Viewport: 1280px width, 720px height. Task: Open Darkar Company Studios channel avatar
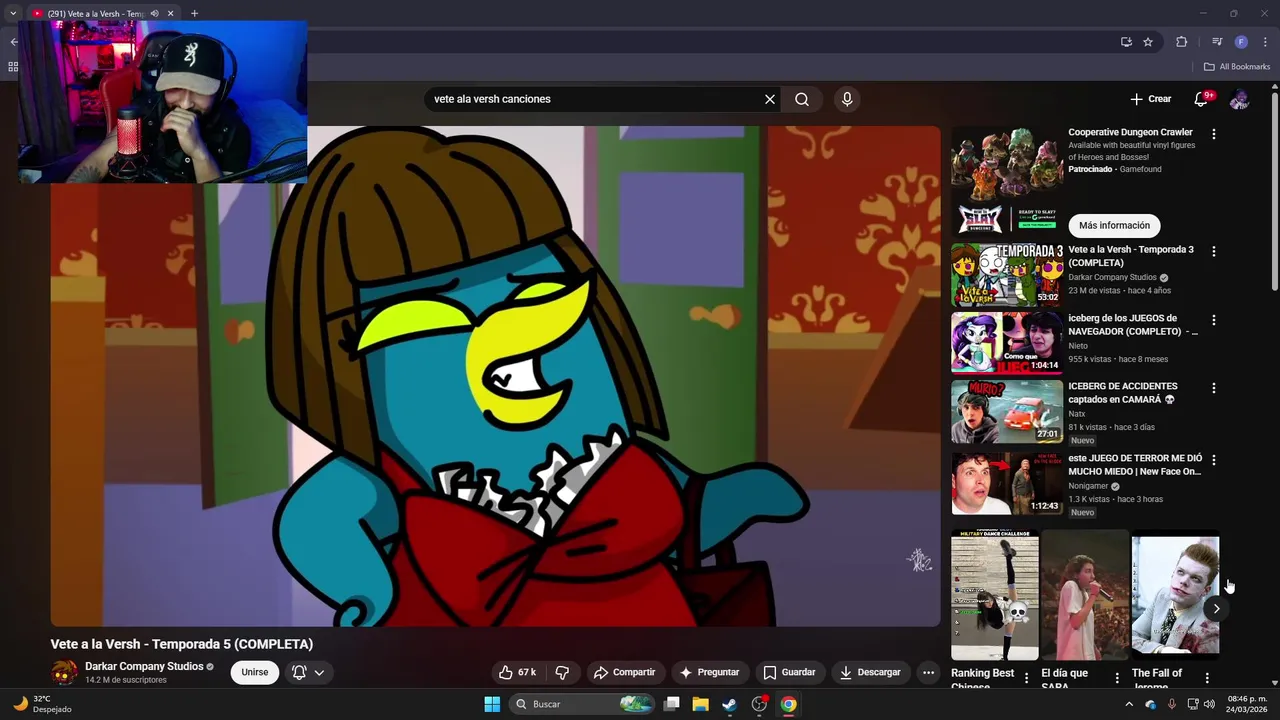pyautogui.click(x=64, y=672)
